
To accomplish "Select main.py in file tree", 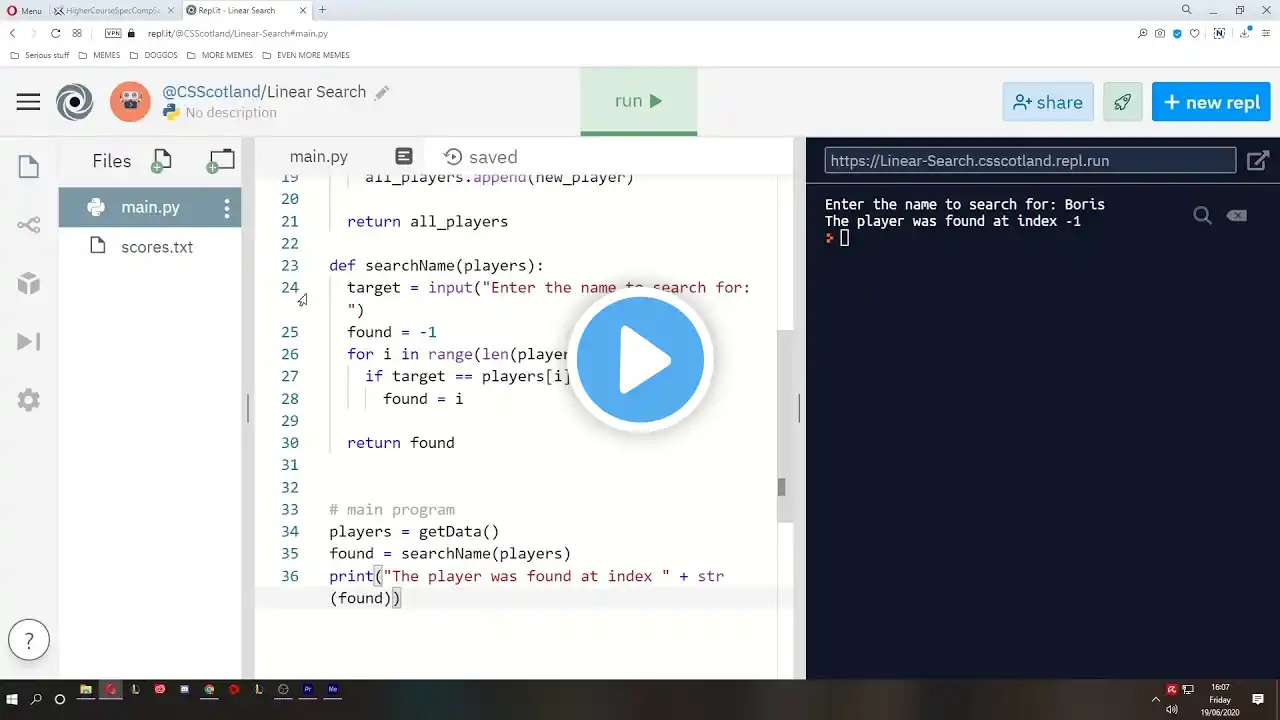I will 150,207.
